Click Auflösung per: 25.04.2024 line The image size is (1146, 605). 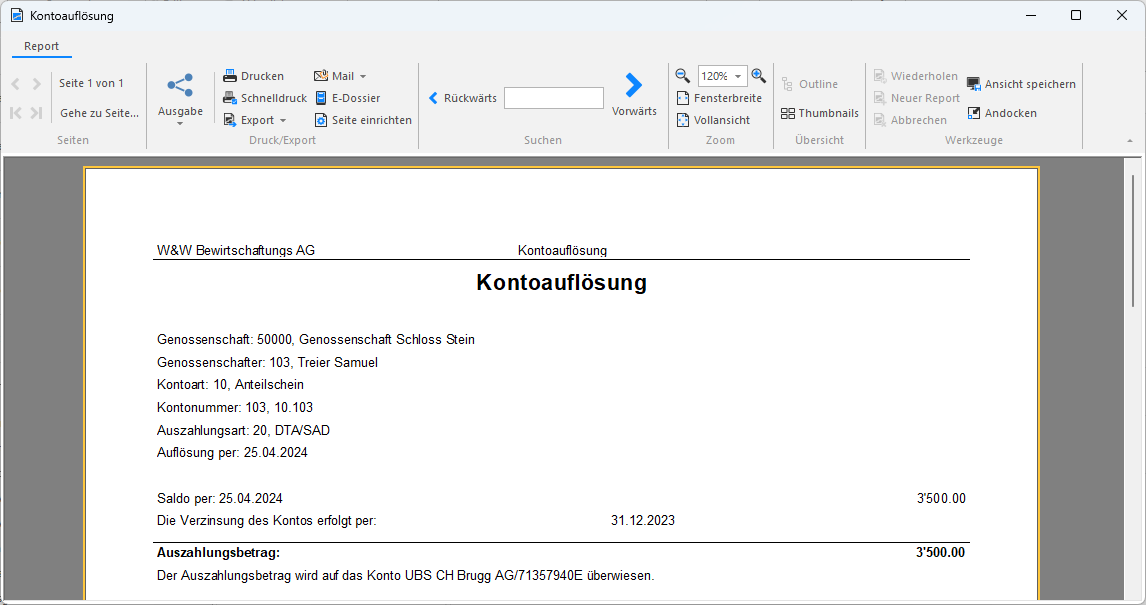(232, 452)
